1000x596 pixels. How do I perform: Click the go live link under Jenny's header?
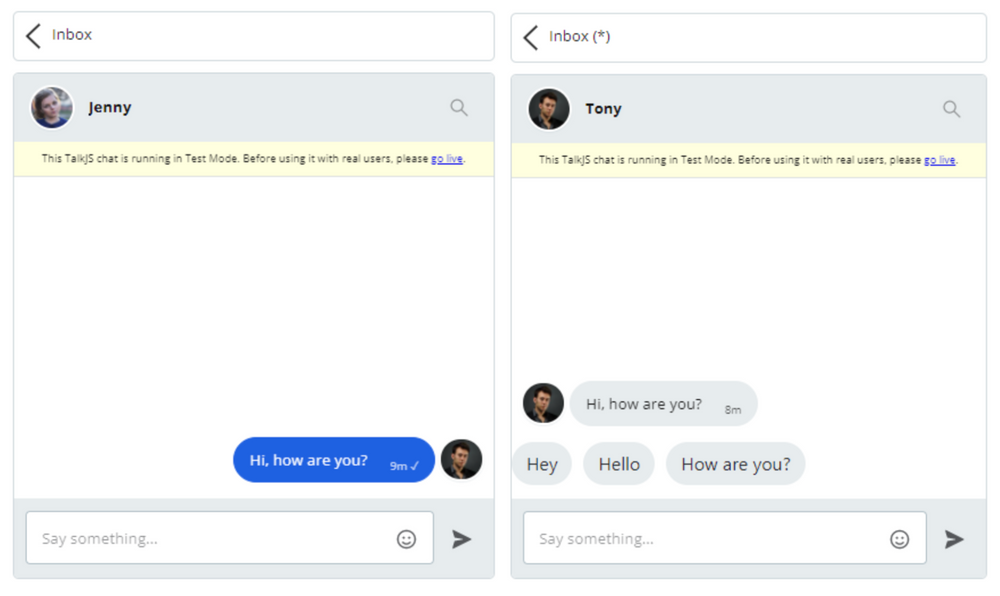[448, 159]
